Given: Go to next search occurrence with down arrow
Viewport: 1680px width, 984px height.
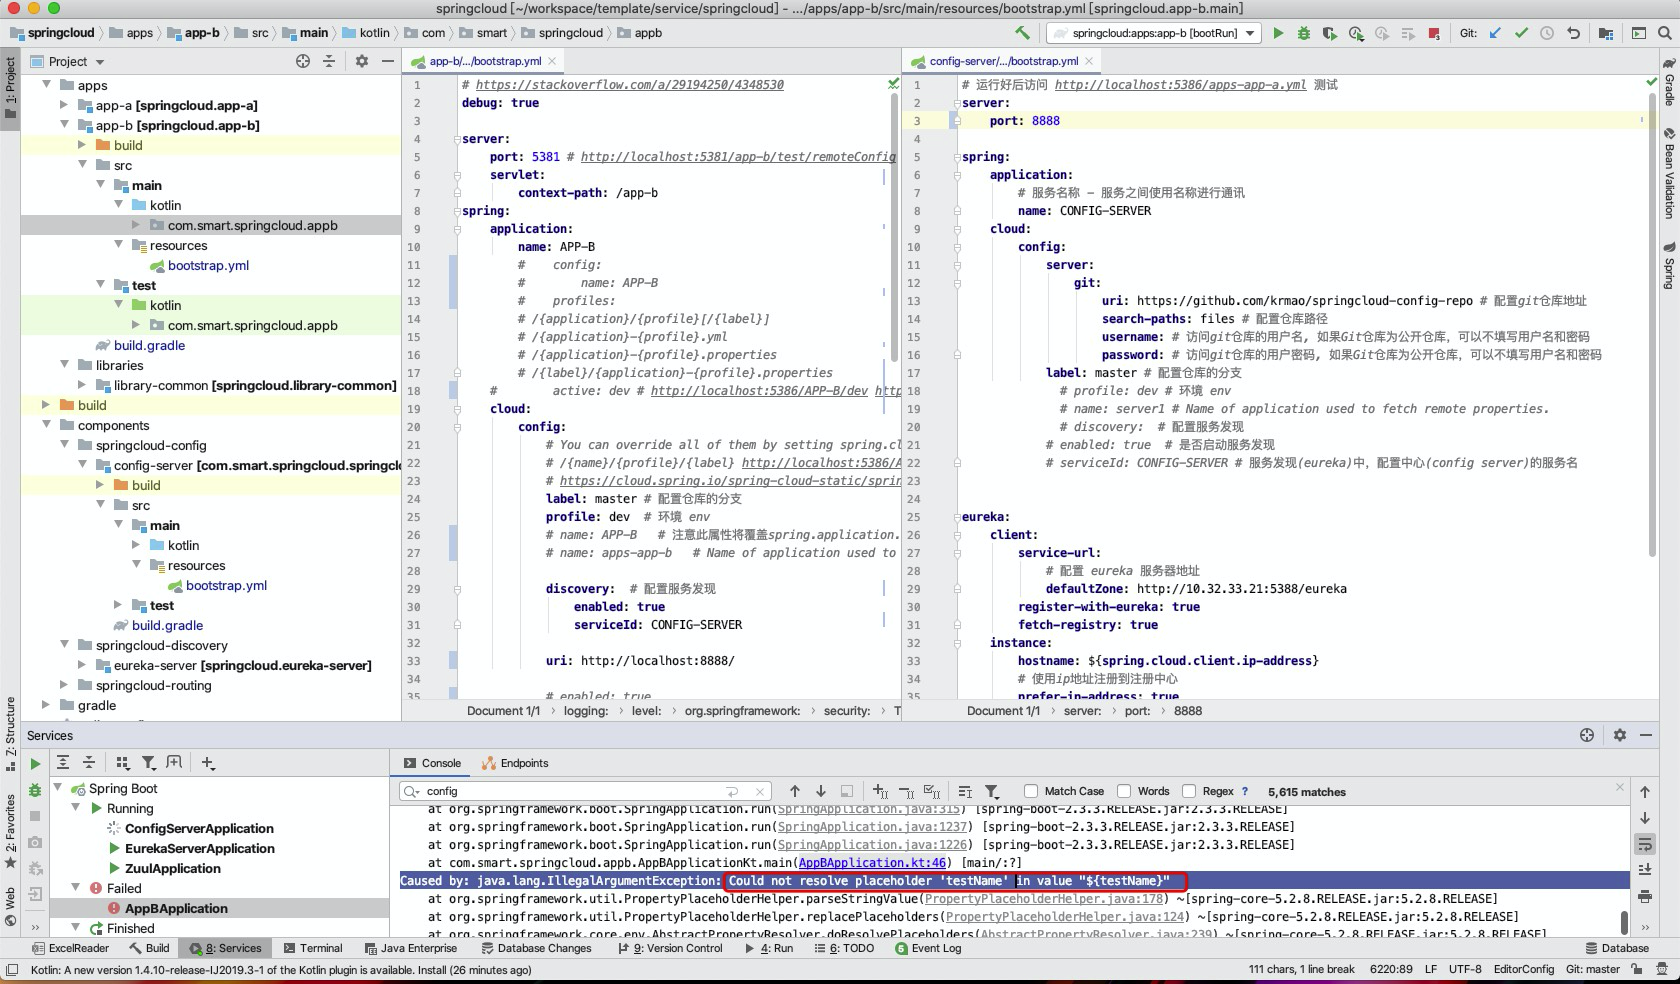Looking at the screenshot, I should tap(821, 791).
